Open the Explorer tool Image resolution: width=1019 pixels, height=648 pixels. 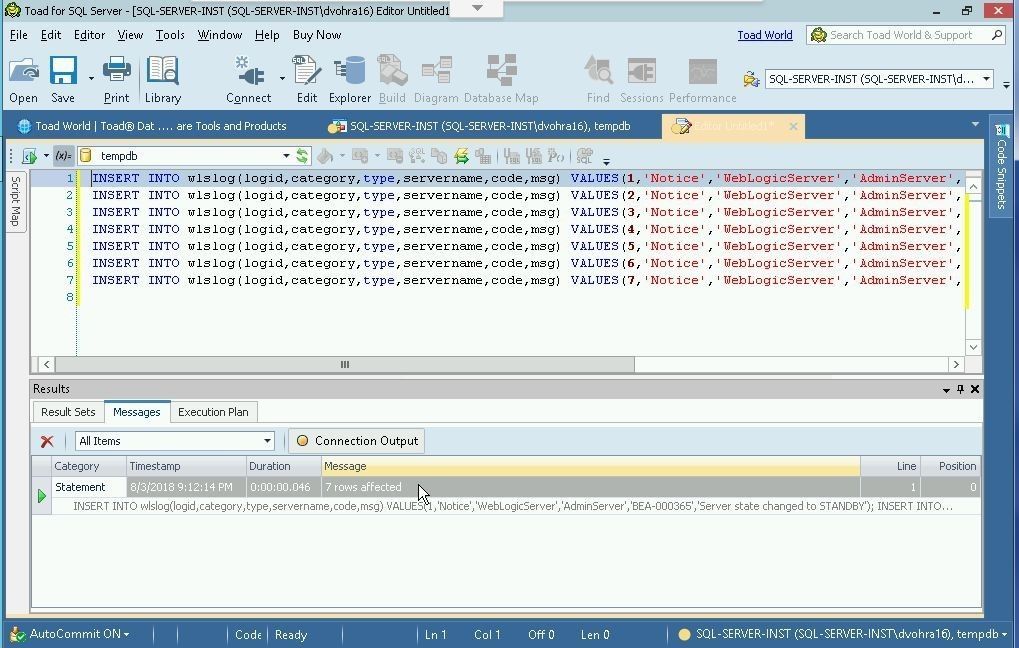pos(349,79)
